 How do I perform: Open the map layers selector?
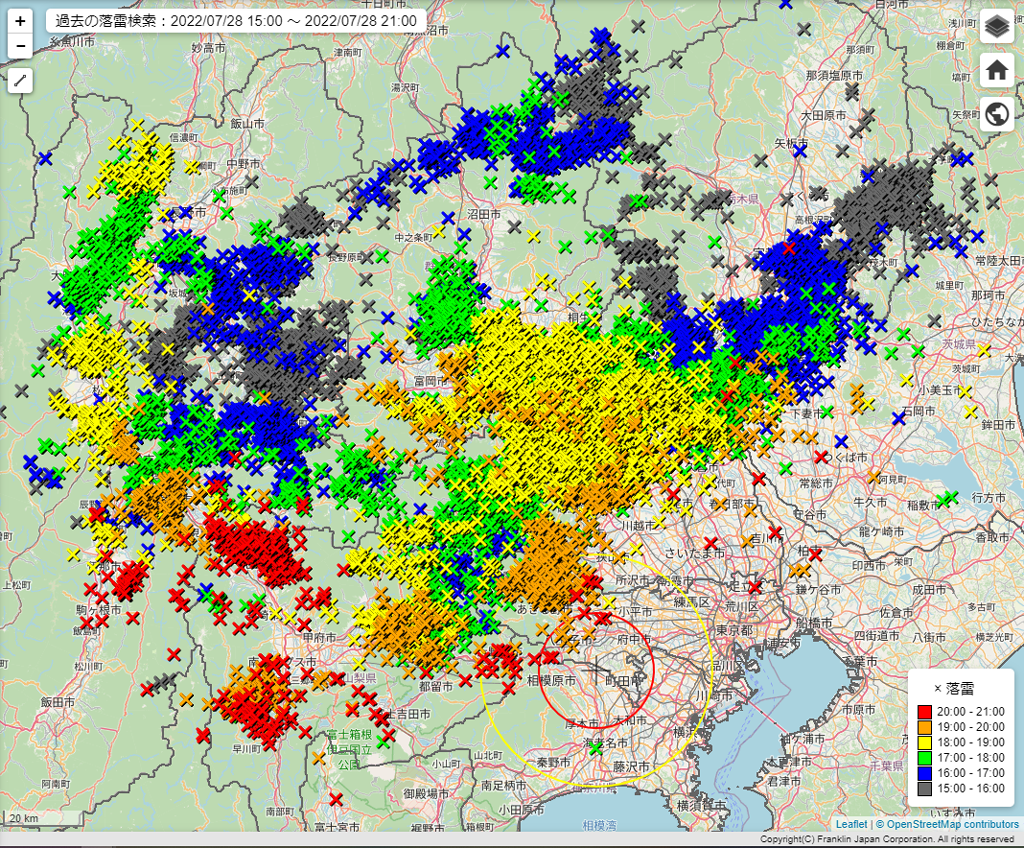coord(996,27)
